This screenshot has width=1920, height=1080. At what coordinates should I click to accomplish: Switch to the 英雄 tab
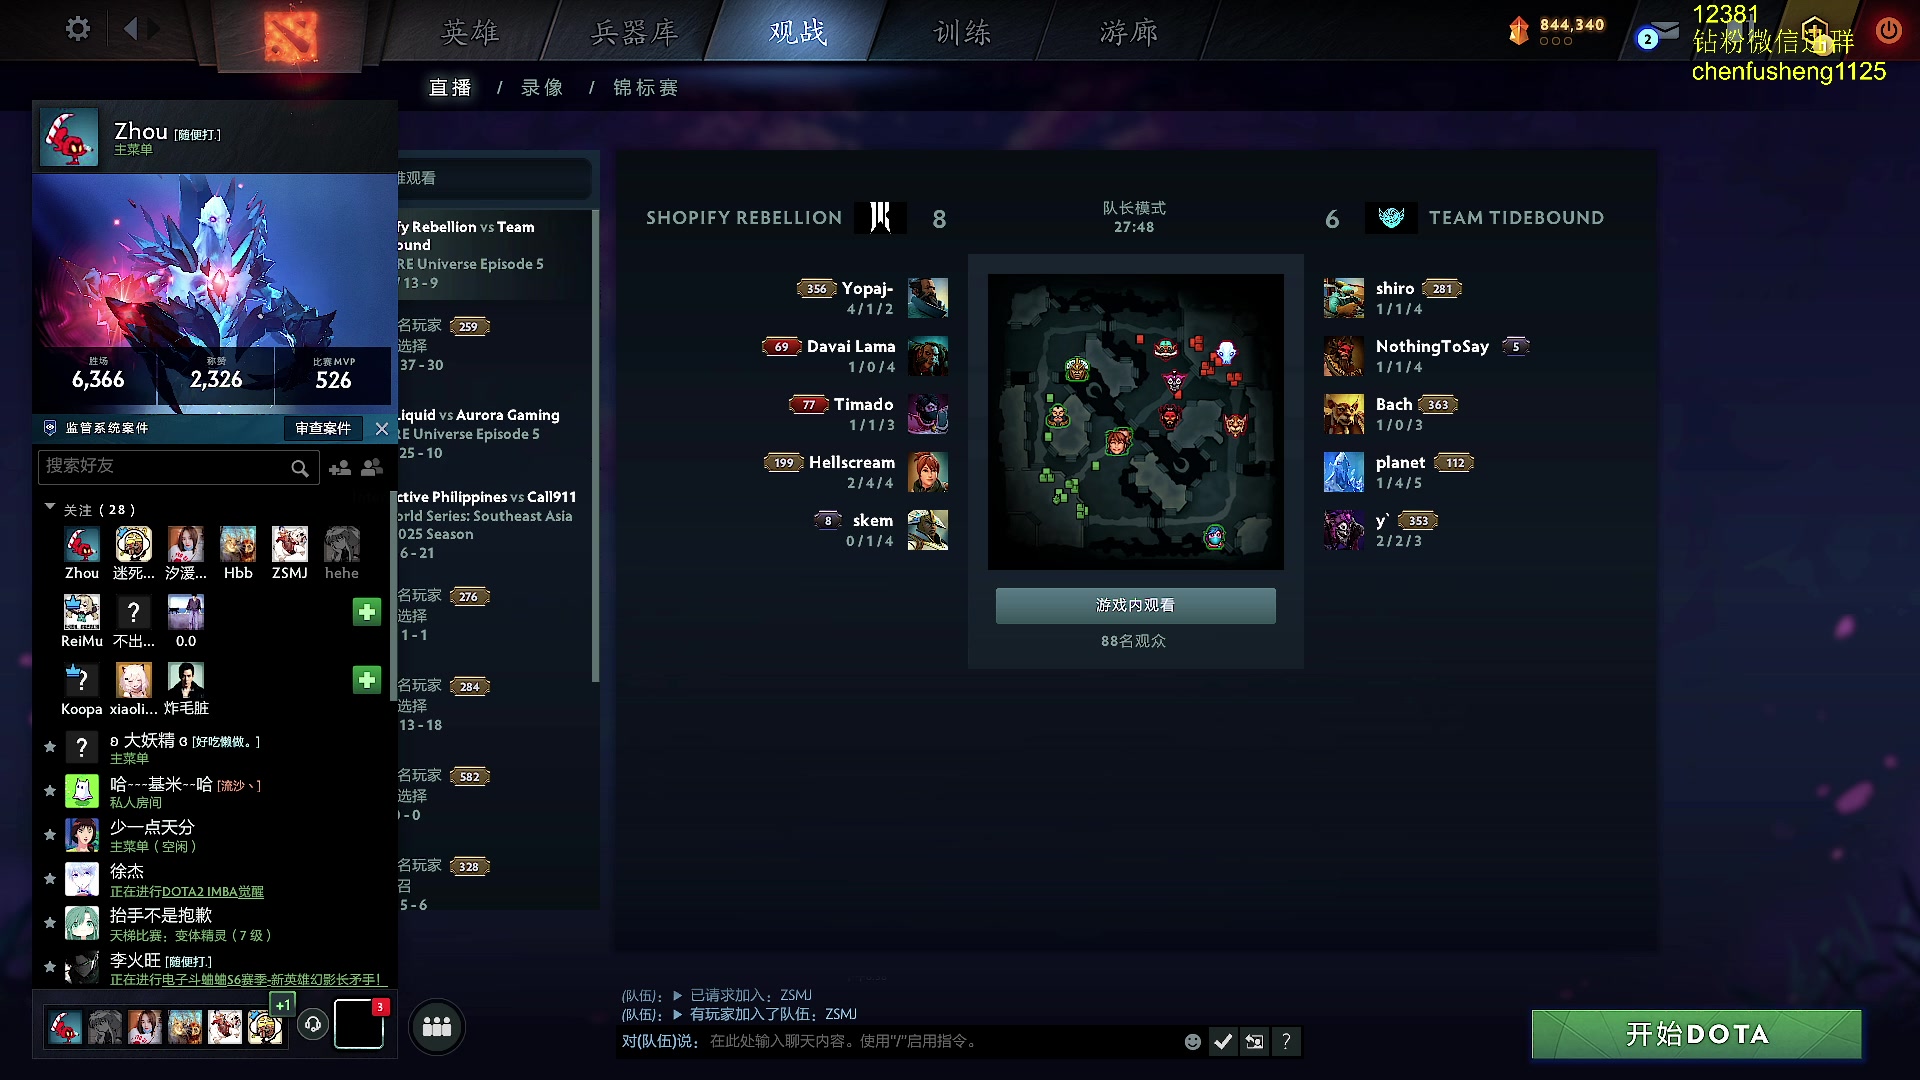pyautogui.click(x=471, y=33)
